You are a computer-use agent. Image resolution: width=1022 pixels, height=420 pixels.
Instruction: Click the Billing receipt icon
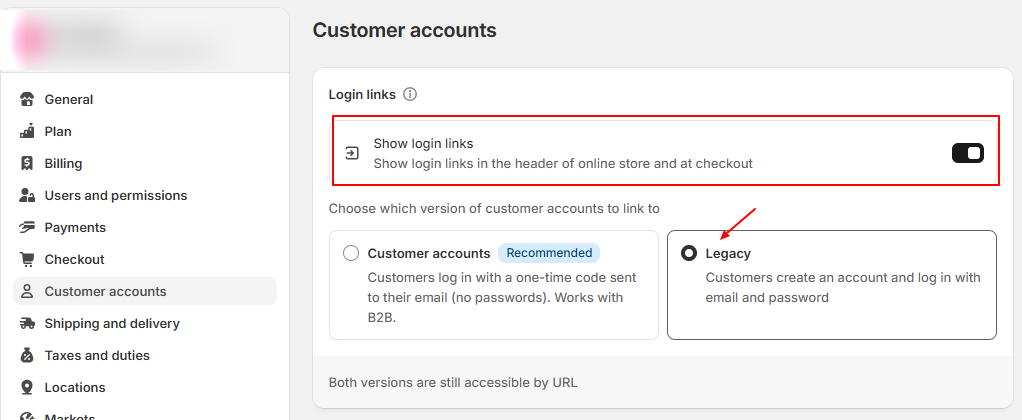click(27, 163)
